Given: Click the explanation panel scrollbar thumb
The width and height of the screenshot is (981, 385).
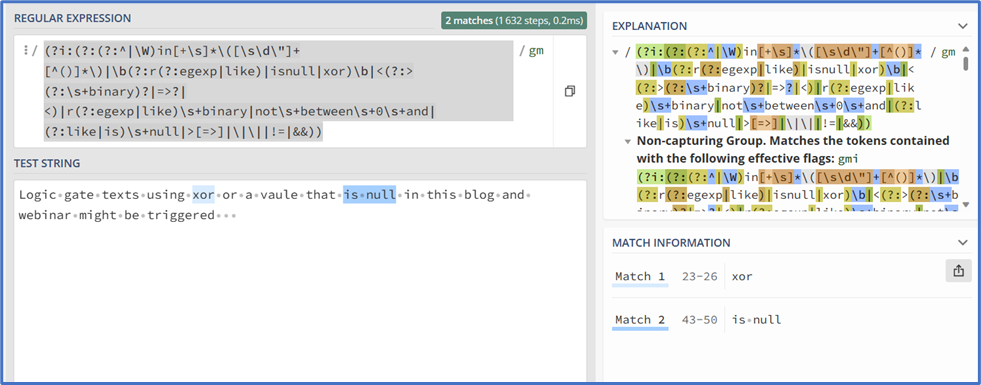Looking at the screenshot, I should (x=966, y=63).
